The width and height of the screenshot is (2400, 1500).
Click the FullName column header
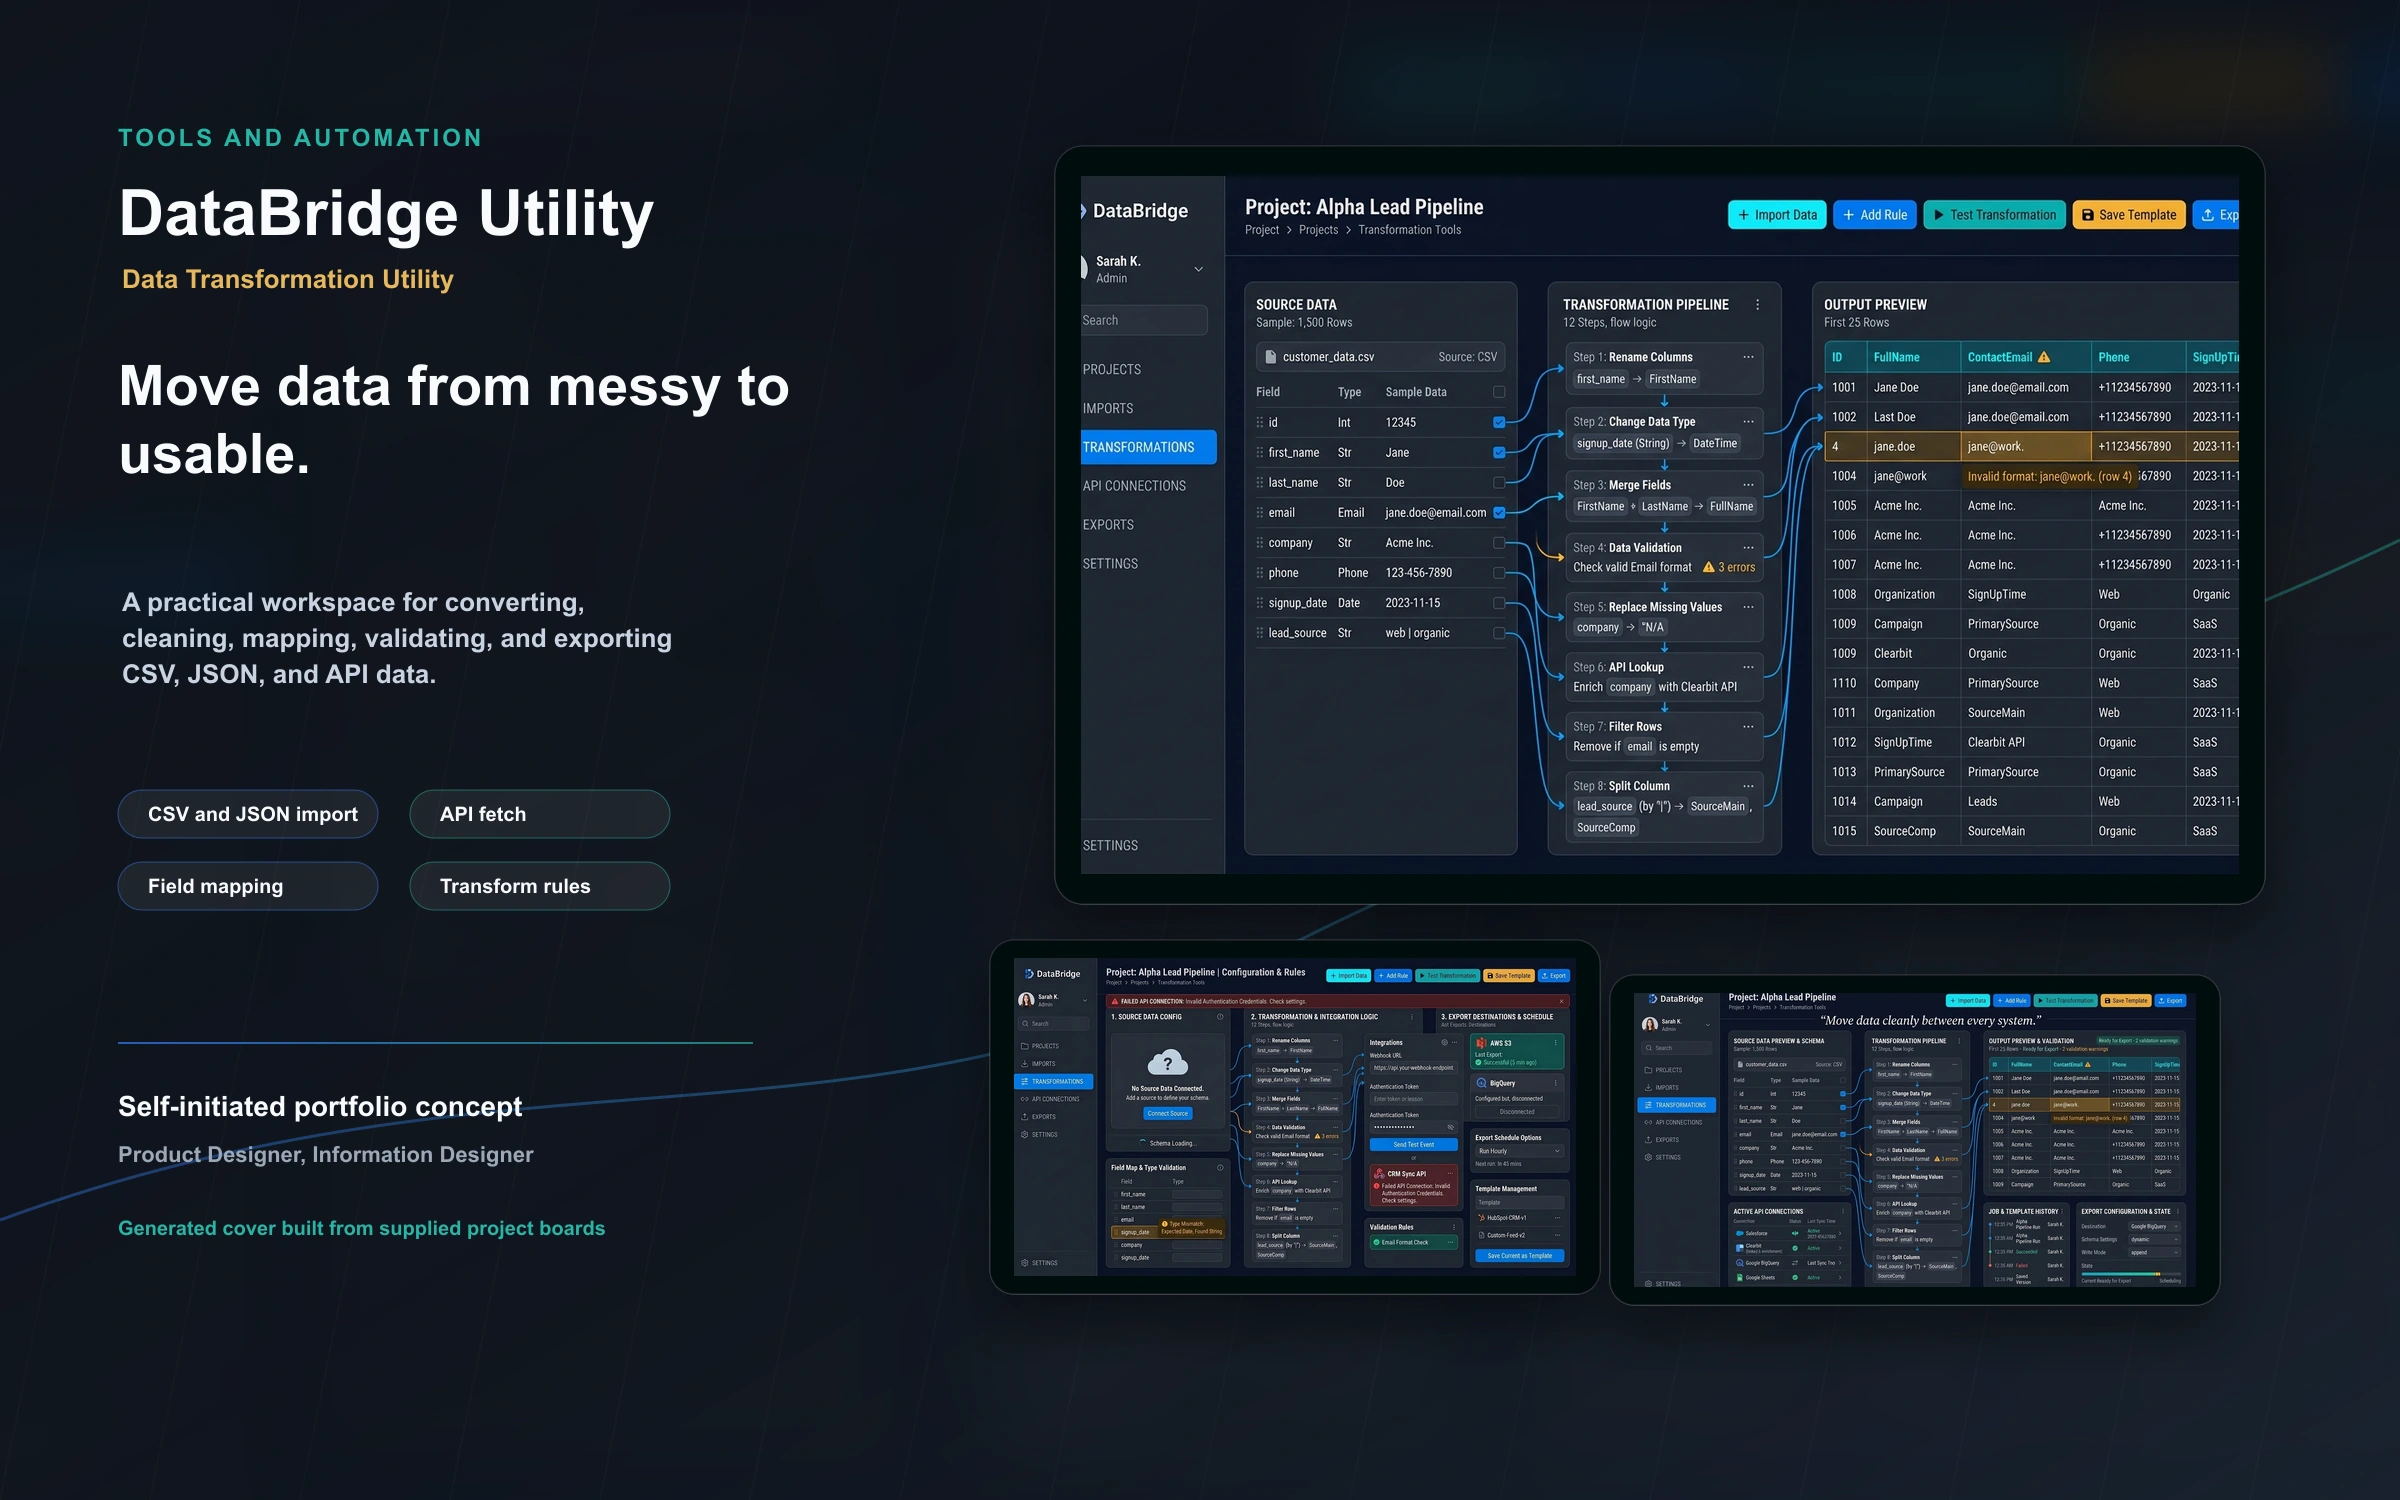(x=1912, y=357)
